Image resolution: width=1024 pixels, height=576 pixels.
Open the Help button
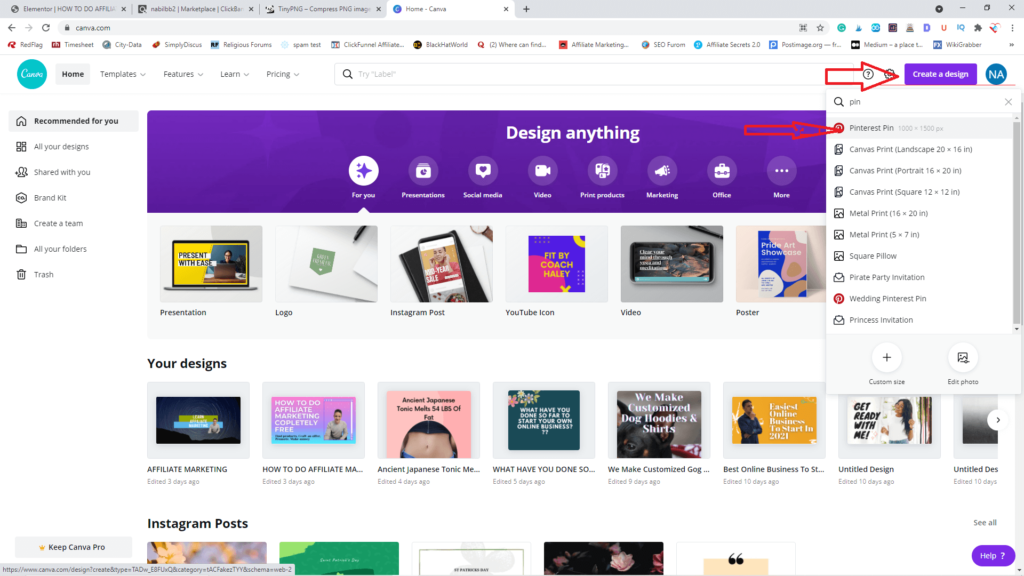point(993,556)
